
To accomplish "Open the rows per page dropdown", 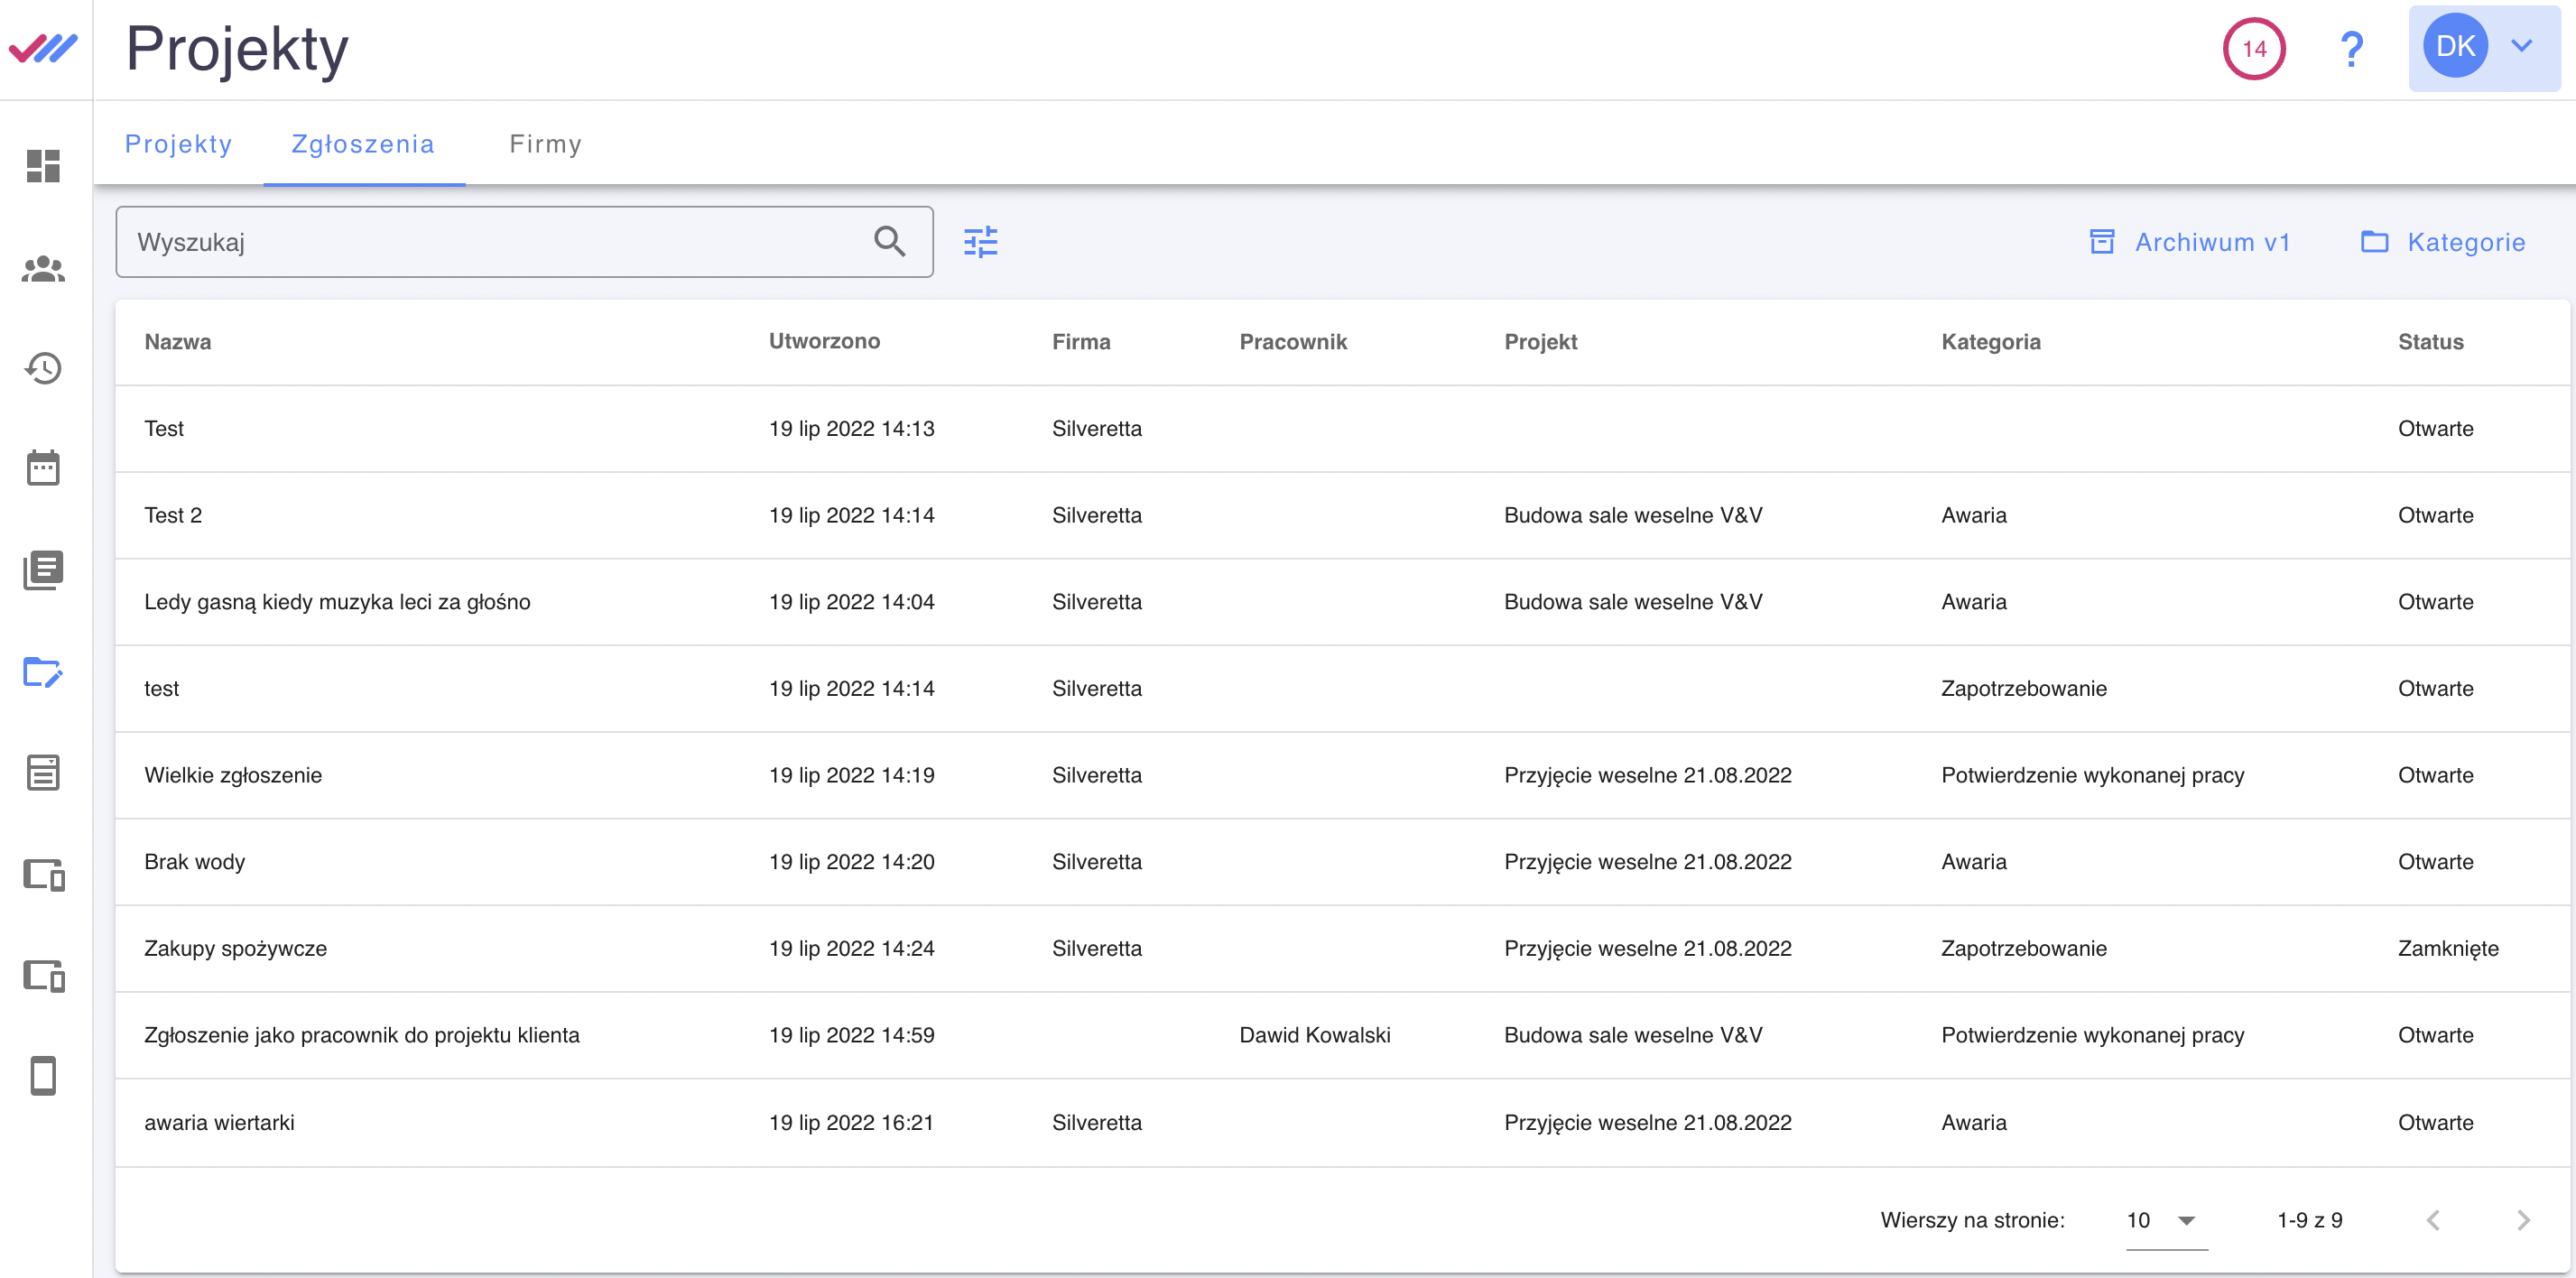I will [2165, 1220].
